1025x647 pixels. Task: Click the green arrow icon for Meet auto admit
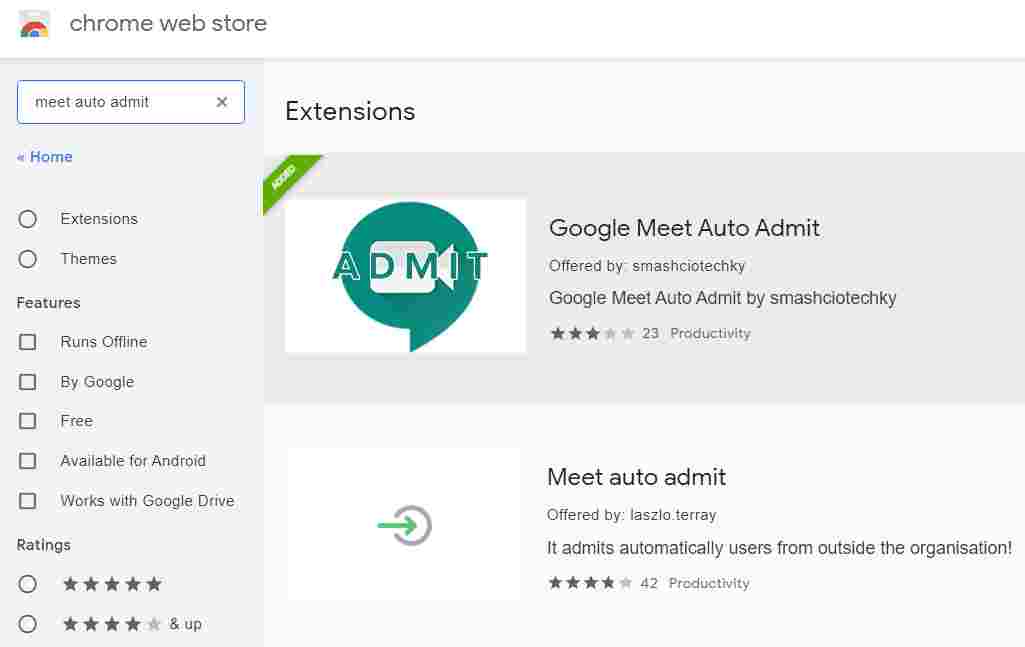tap(404, 524)
